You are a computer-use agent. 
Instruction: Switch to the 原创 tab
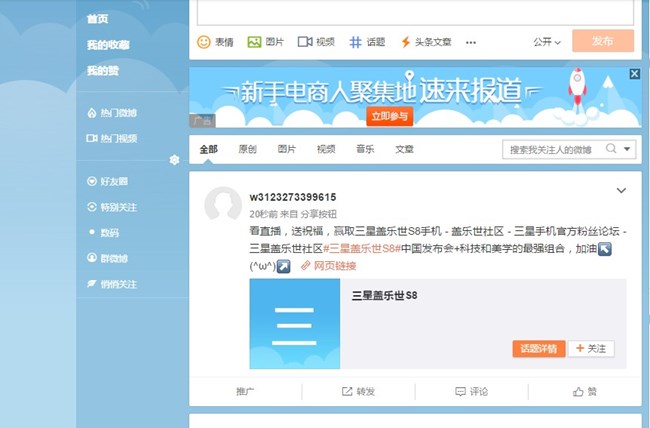click(247, 149)
